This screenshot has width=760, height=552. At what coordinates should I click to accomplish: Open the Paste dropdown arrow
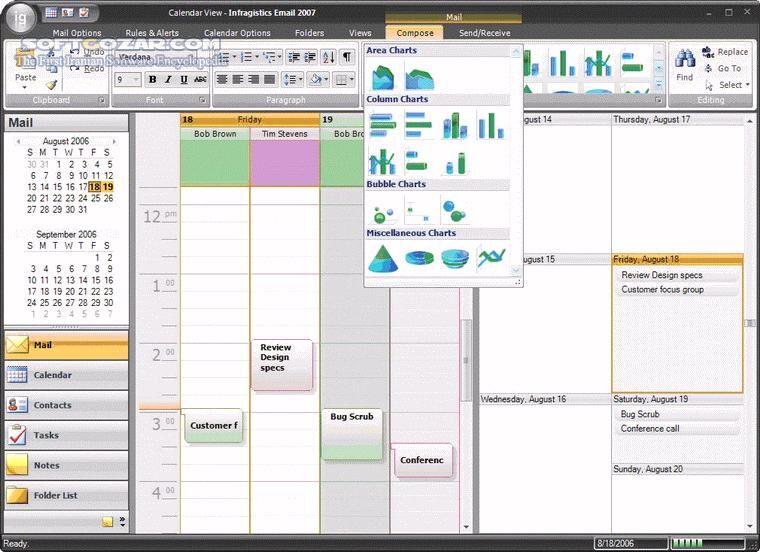tap(24, 88)
